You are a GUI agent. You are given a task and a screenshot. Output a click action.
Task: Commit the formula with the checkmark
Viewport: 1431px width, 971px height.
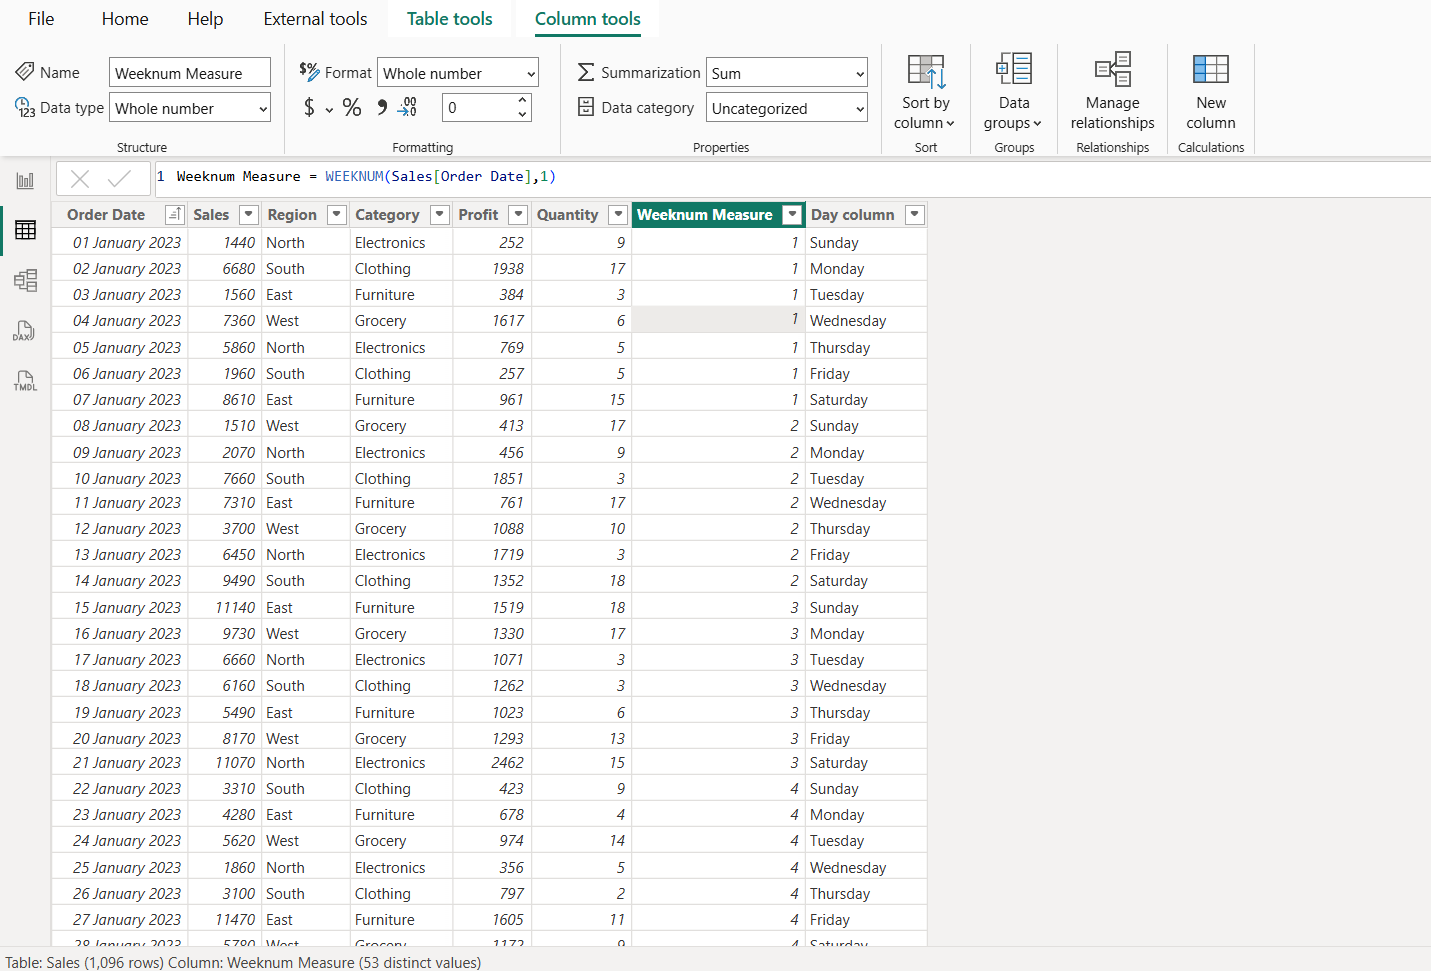click(119, 178)
